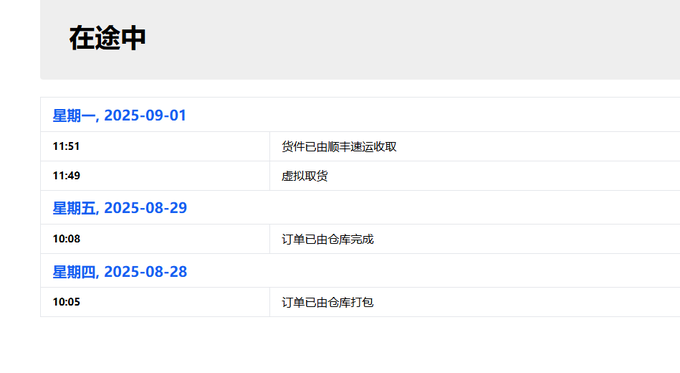Select the 虚拟取货 entry
The width and height of the screenshot is (680, 373).
304,176
